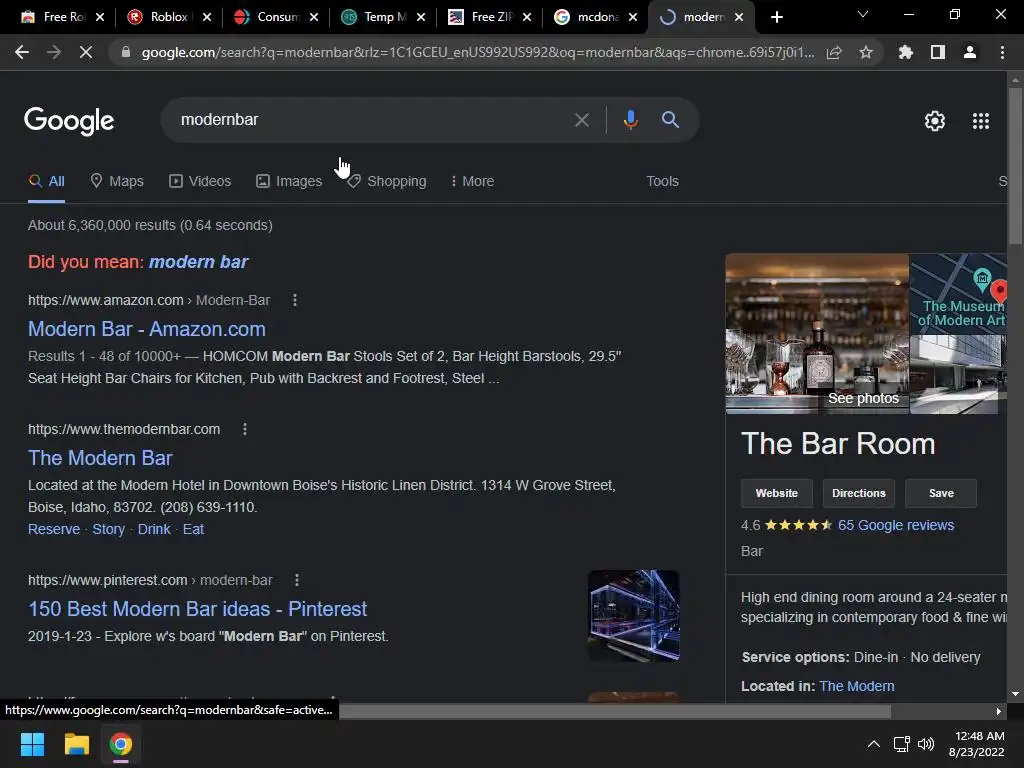Open the Story sitelink
The width and height of the screenshot is (1024, 768).
pos(108,529)
